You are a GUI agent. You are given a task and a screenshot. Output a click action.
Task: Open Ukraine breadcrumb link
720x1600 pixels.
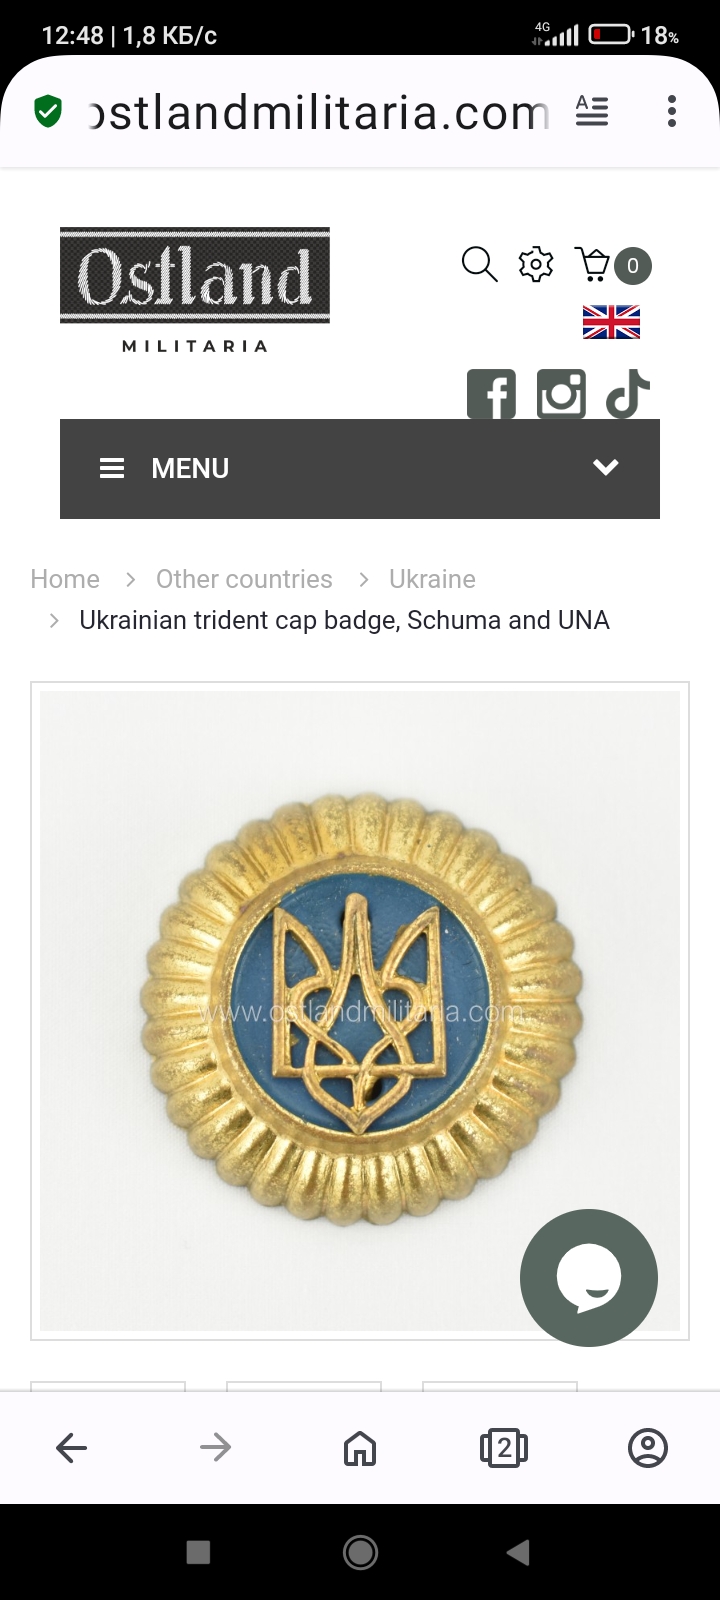tap(432, 579)
